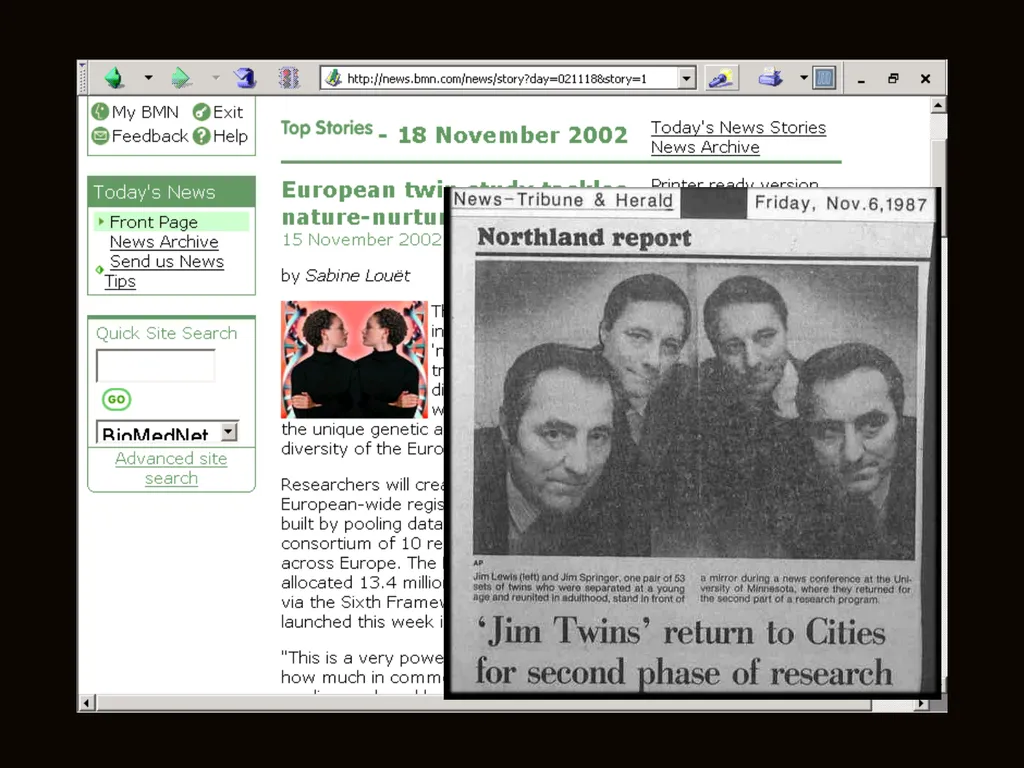Click the mirrored twins article thumbnail
1024x768 pixels.
pyautogui.click(x=354, y=359)
